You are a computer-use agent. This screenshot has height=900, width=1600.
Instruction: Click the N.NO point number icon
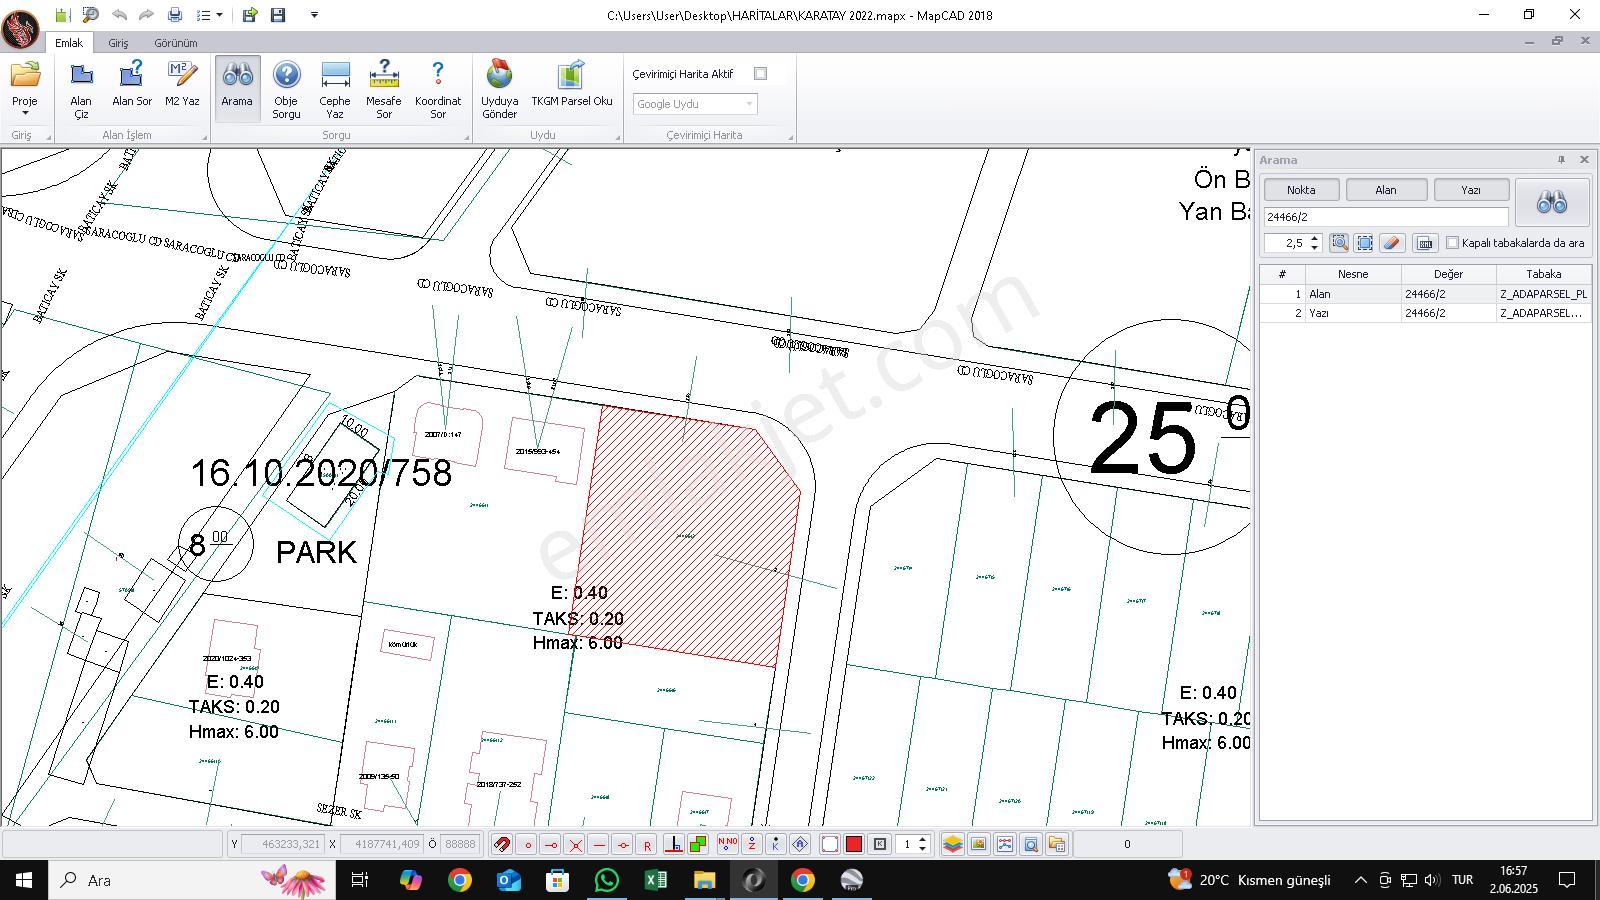coord(727,844)
